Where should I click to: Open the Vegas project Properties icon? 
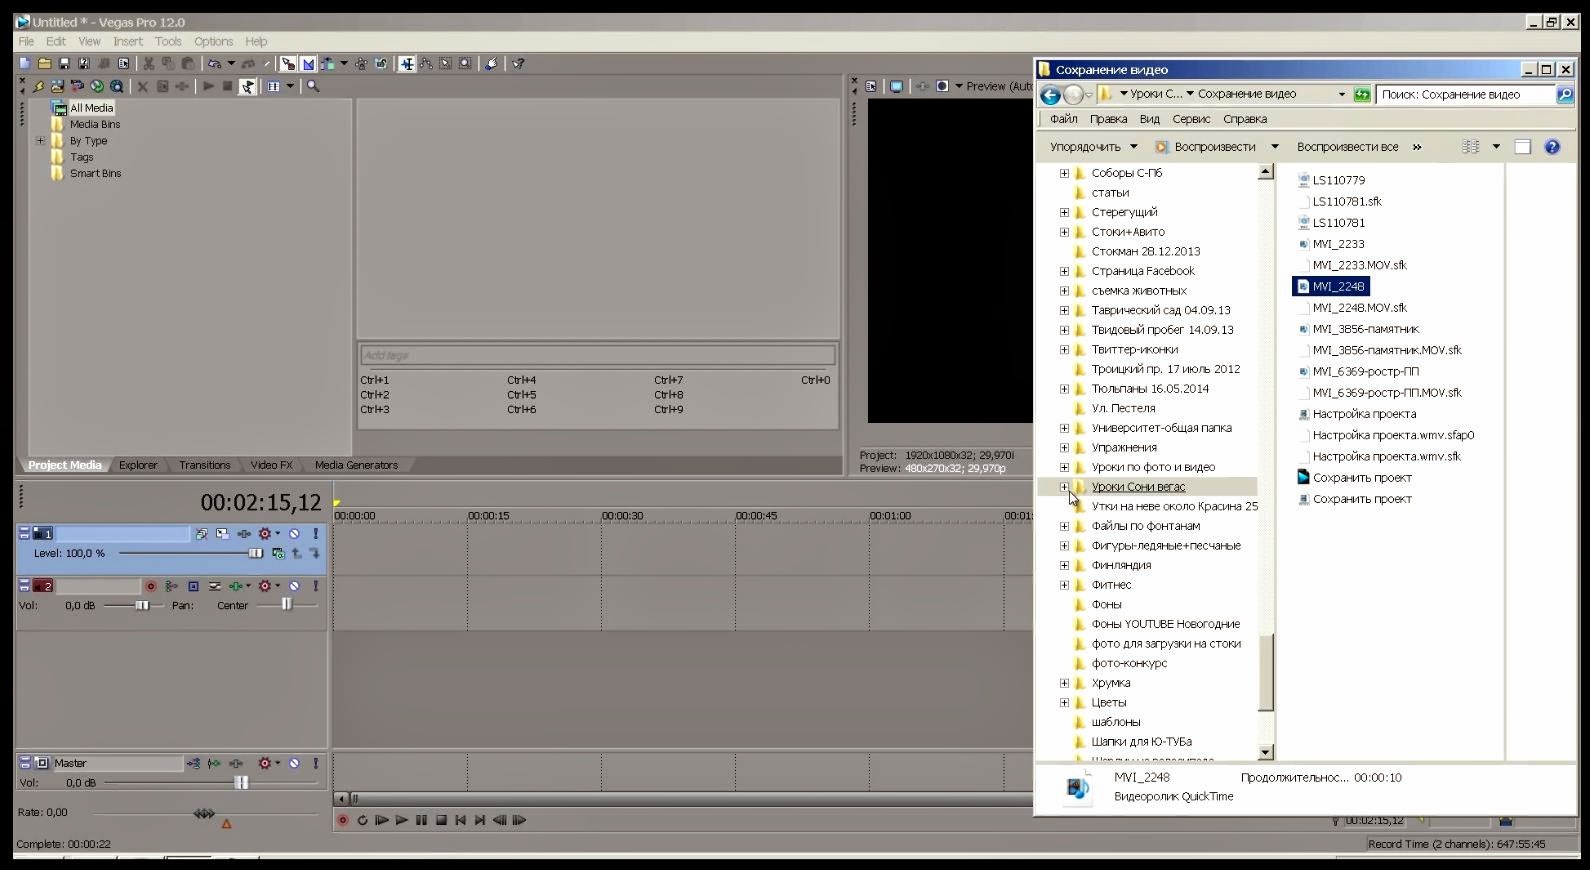pyautogui.click(x=124, y=64)
